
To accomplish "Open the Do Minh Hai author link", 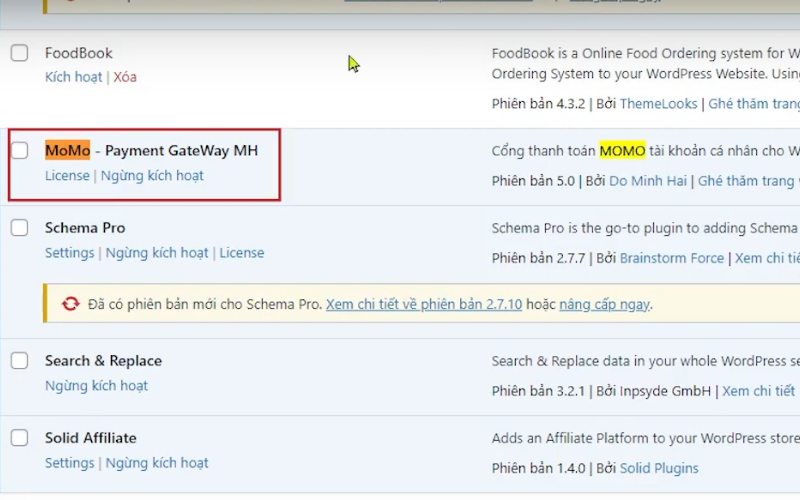I will click(648, 181).
